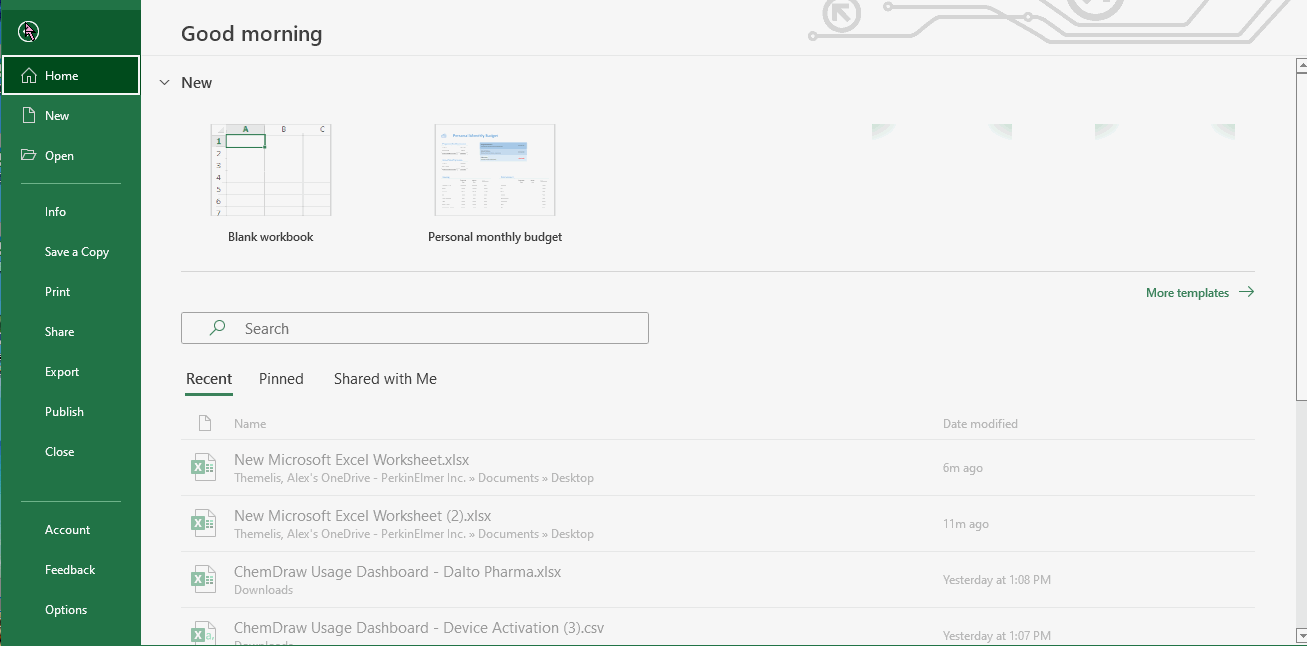Screen dimensions: 1307x646
Task: Go to the Share option
Action: click(x=59, y=332)
